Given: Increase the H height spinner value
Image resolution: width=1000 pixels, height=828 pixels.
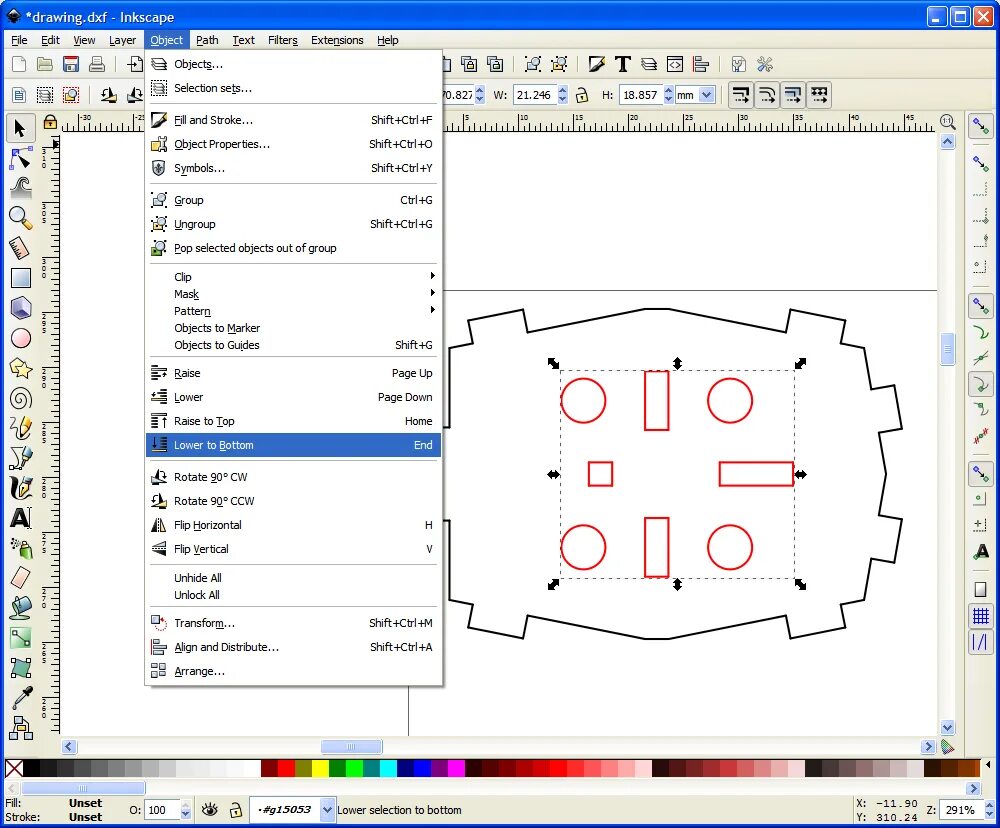Looking at the screenshot, I should (668, 91).
